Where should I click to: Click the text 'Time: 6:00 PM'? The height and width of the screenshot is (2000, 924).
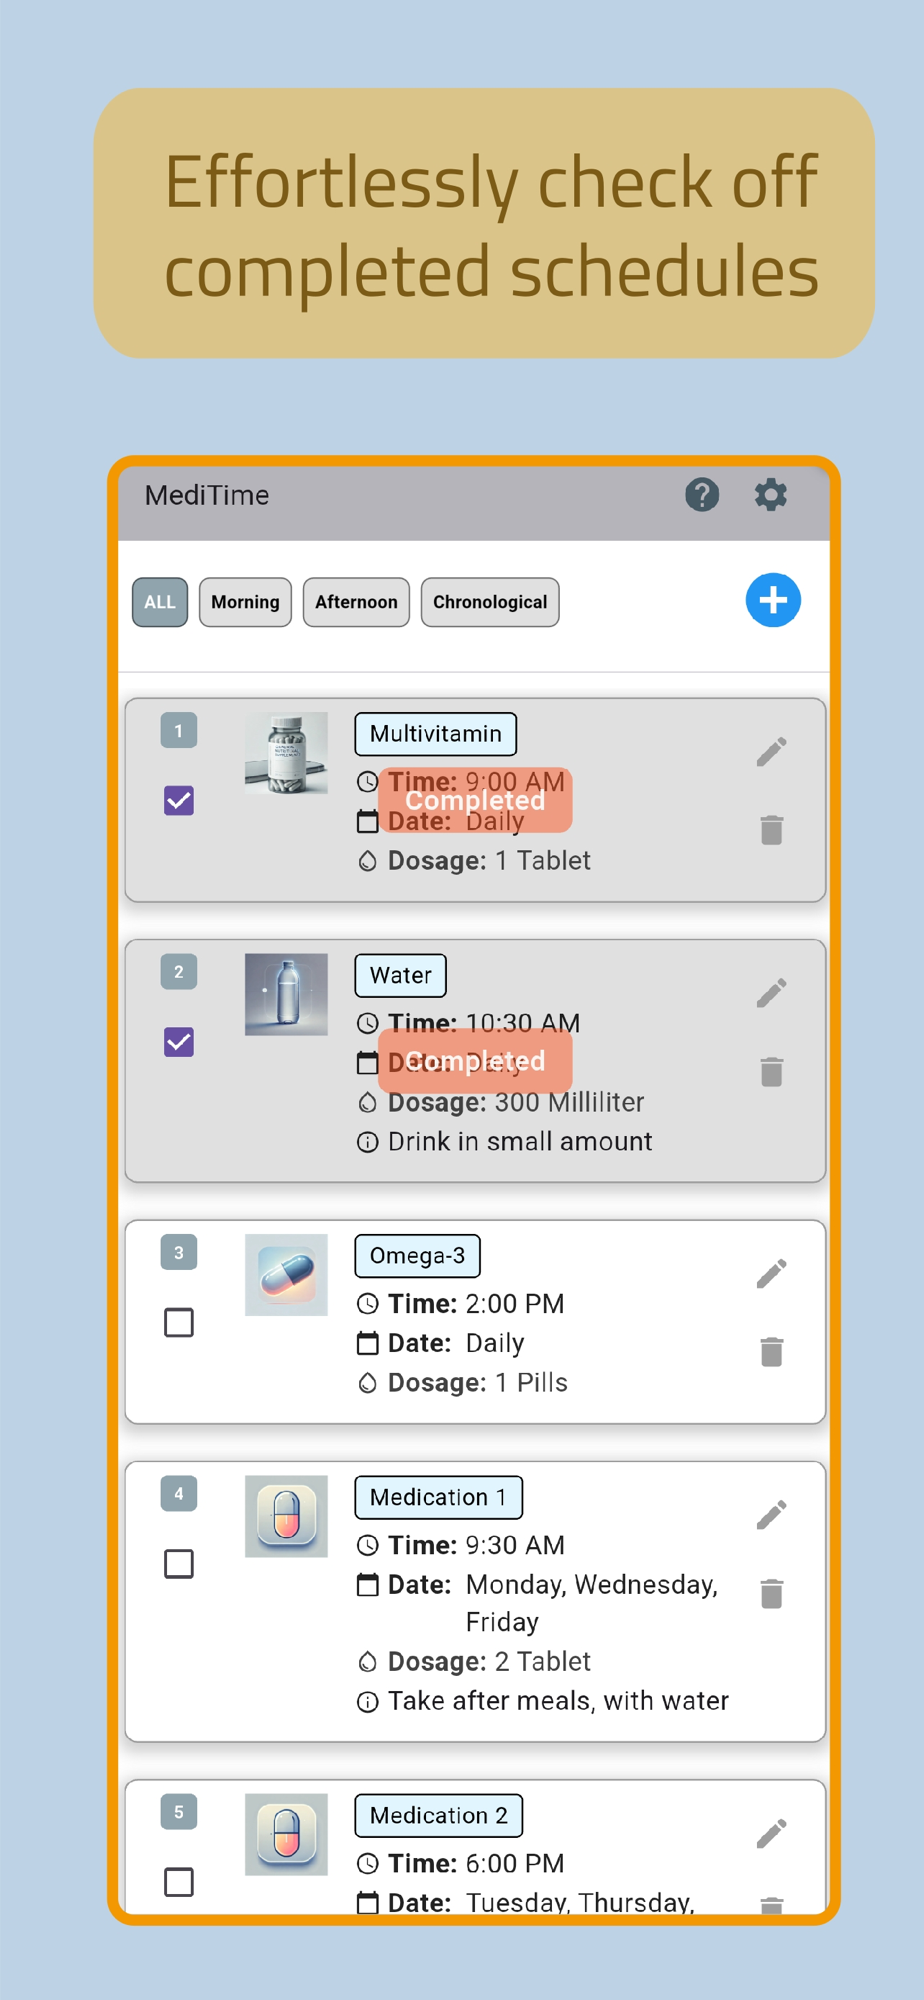click(x=476, y=1864)
